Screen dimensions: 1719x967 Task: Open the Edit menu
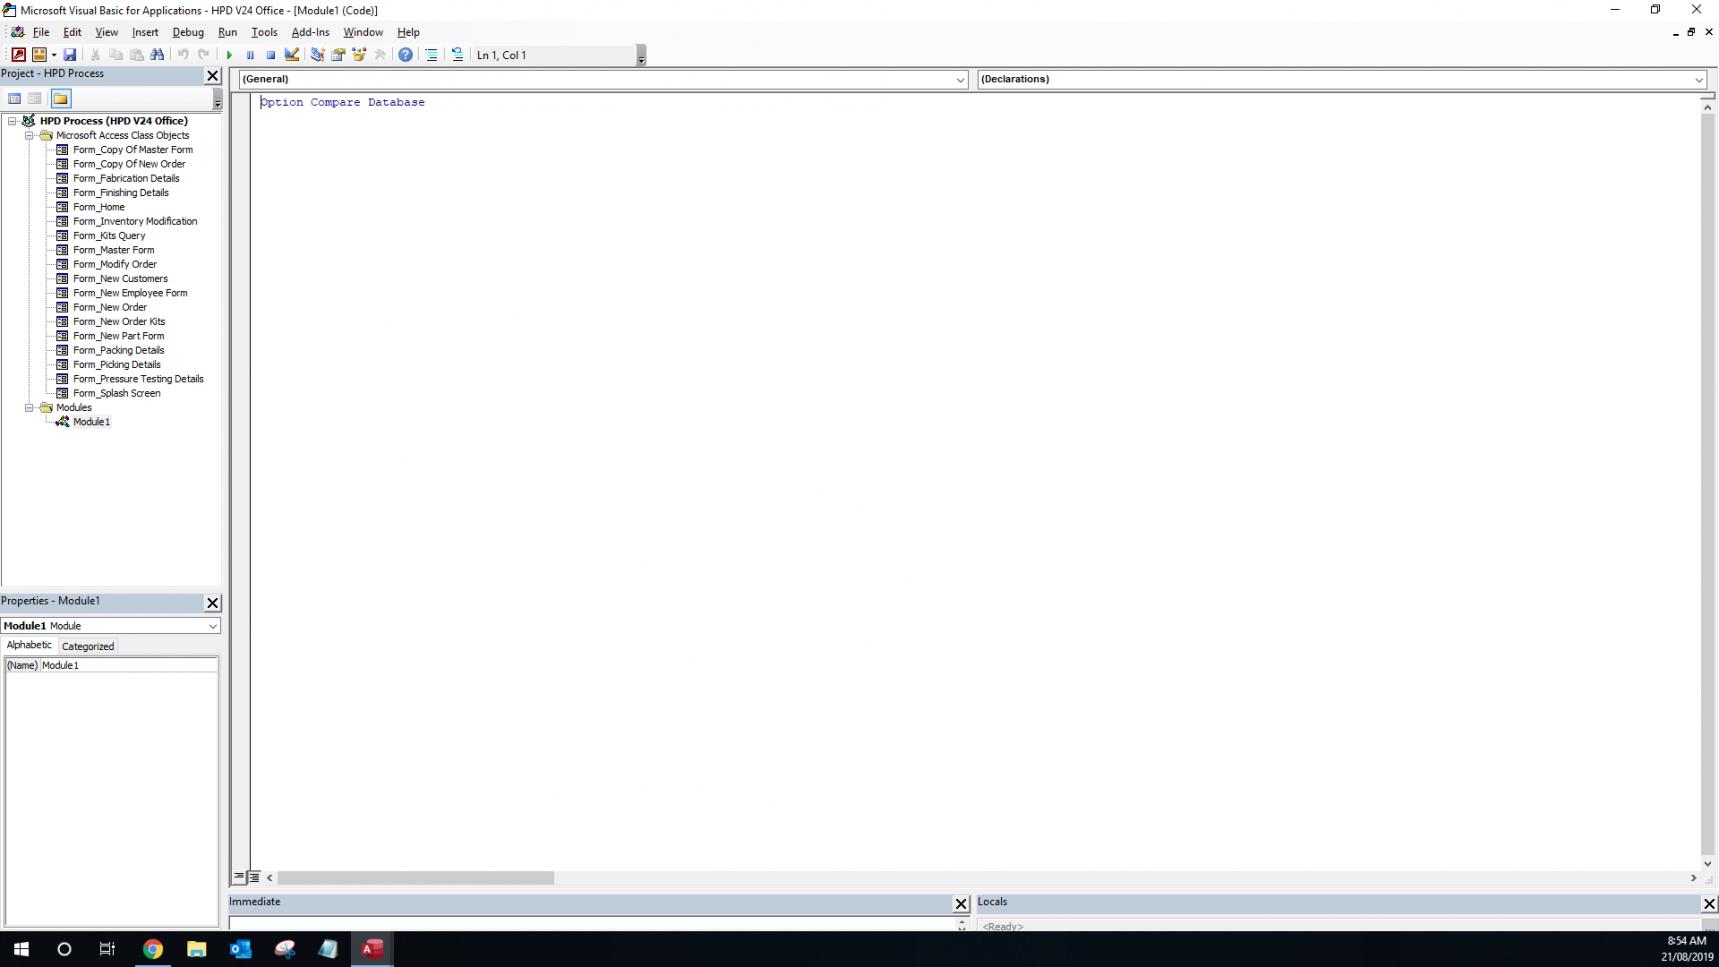tap(72, 32)
